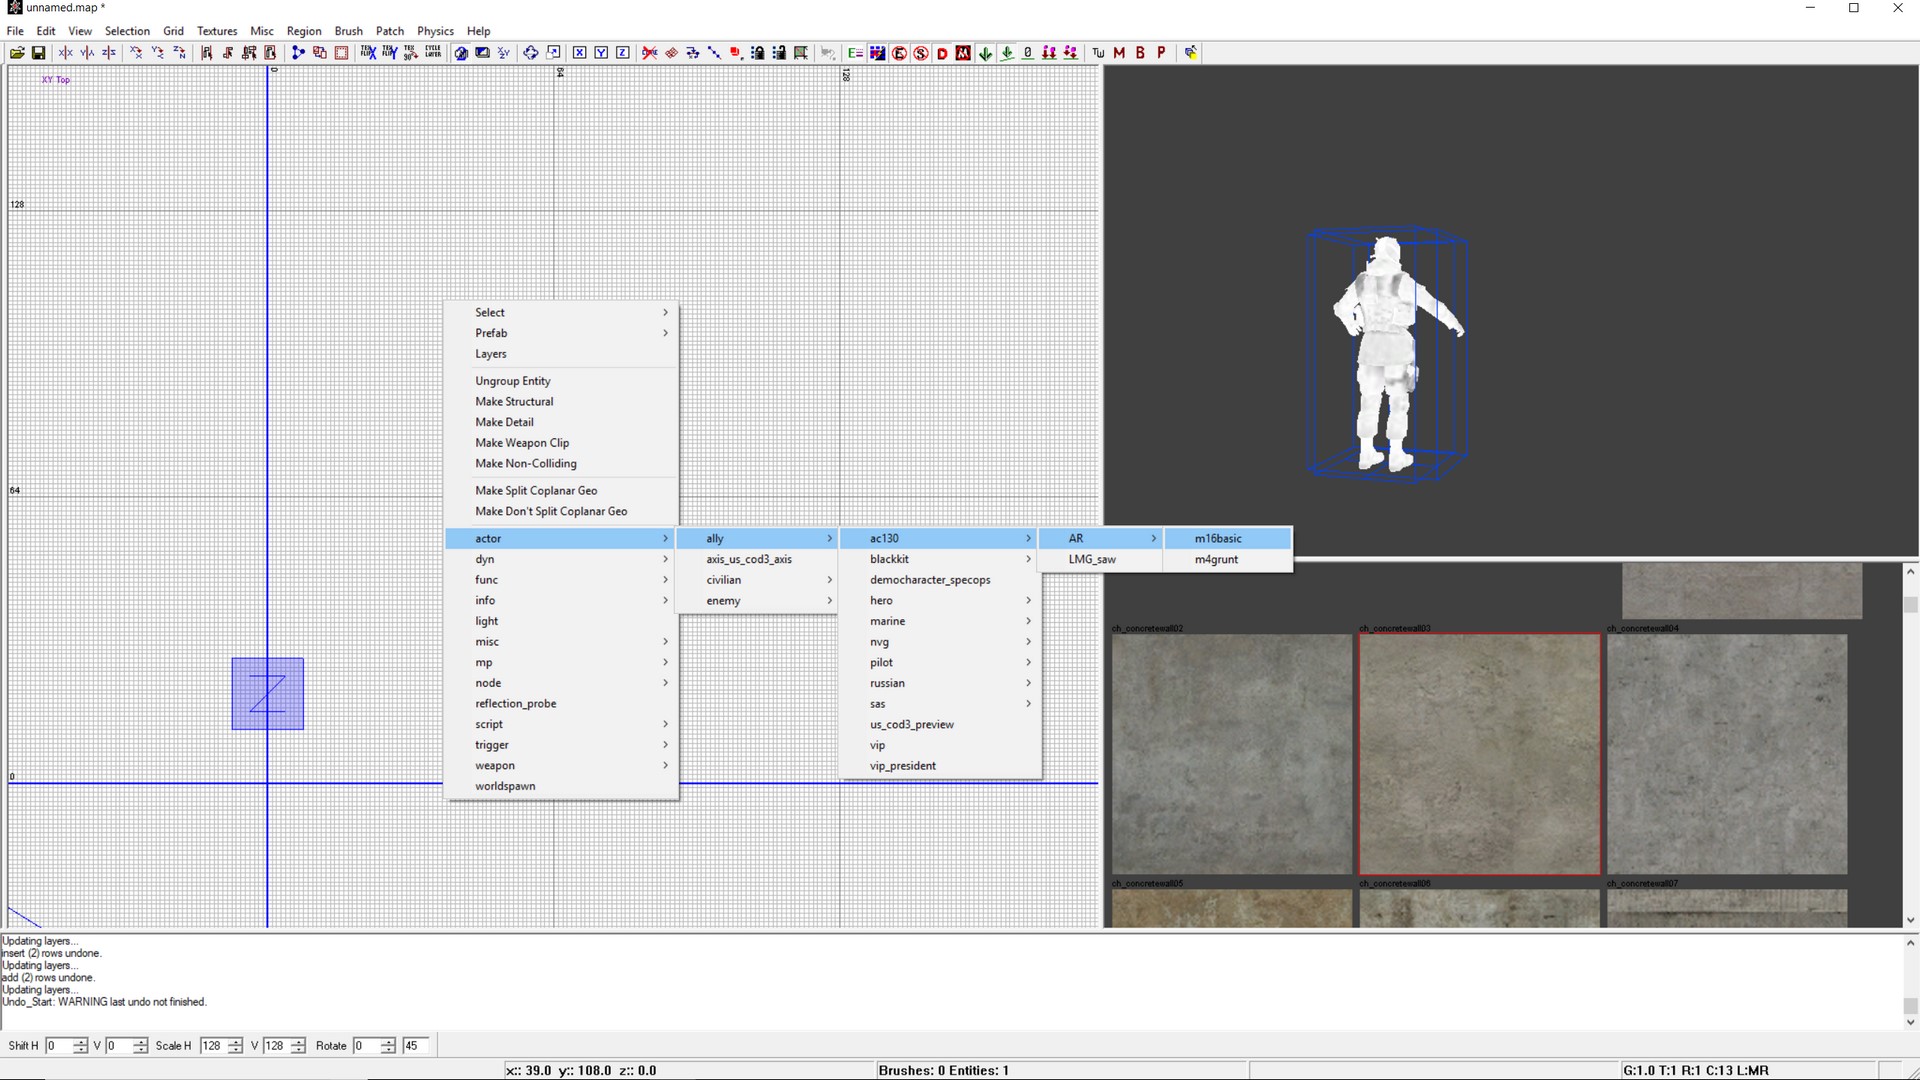Click the crossed-out cone icon

(650, 53)
